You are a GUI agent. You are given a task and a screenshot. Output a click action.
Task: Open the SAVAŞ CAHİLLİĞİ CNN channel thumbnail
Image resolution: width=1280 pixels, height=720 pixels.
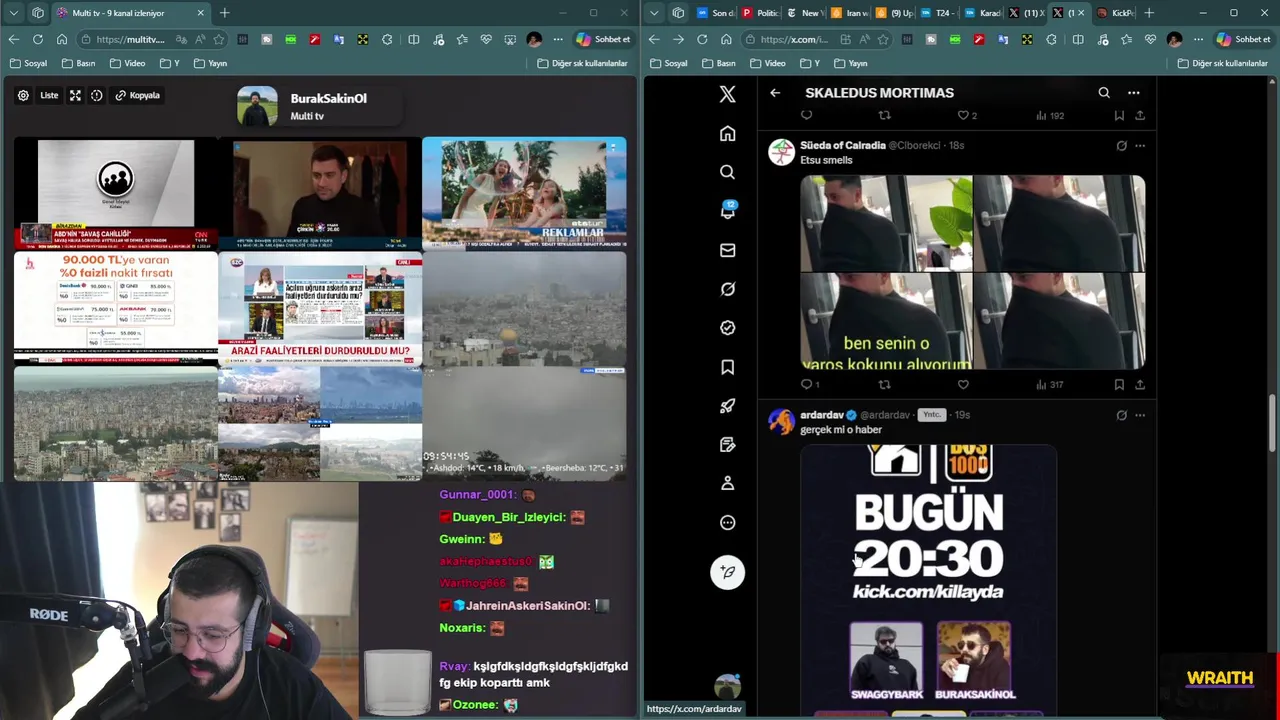pos(116,193)
